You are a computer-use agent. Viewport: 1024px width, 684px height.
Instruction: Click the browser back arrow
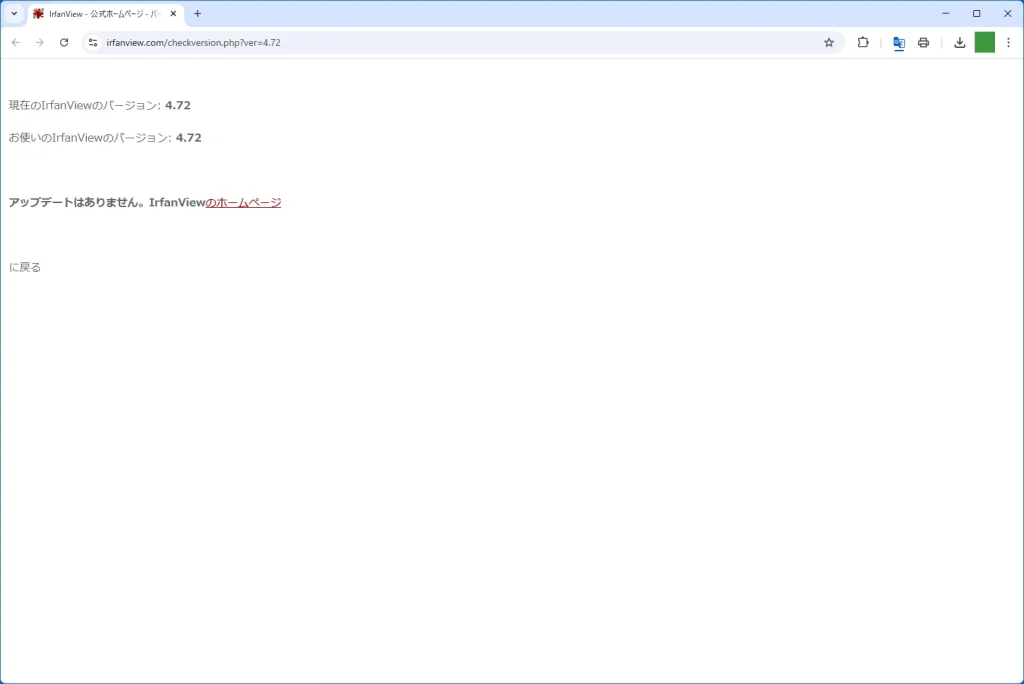click(16, 42)
